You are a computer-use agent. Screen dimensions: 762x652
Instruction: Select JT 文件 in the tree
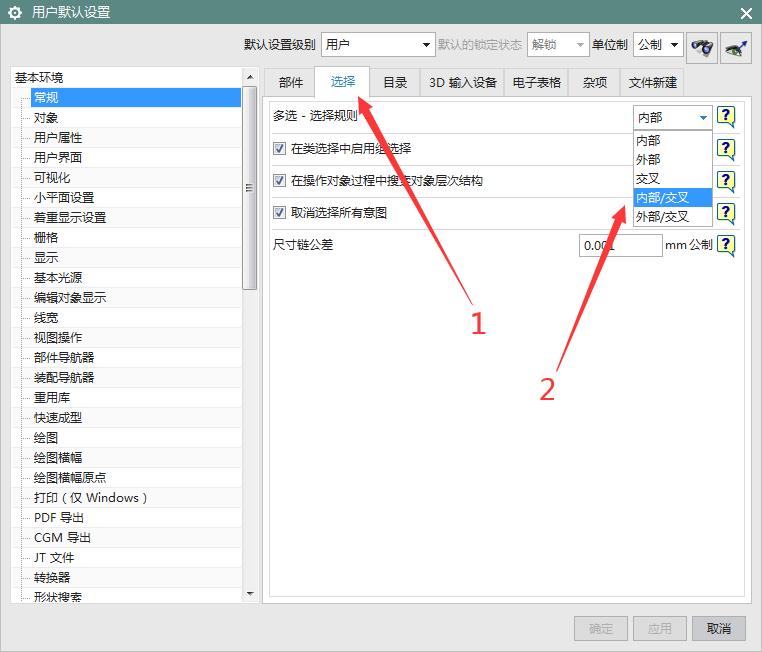tap(54, 557)
